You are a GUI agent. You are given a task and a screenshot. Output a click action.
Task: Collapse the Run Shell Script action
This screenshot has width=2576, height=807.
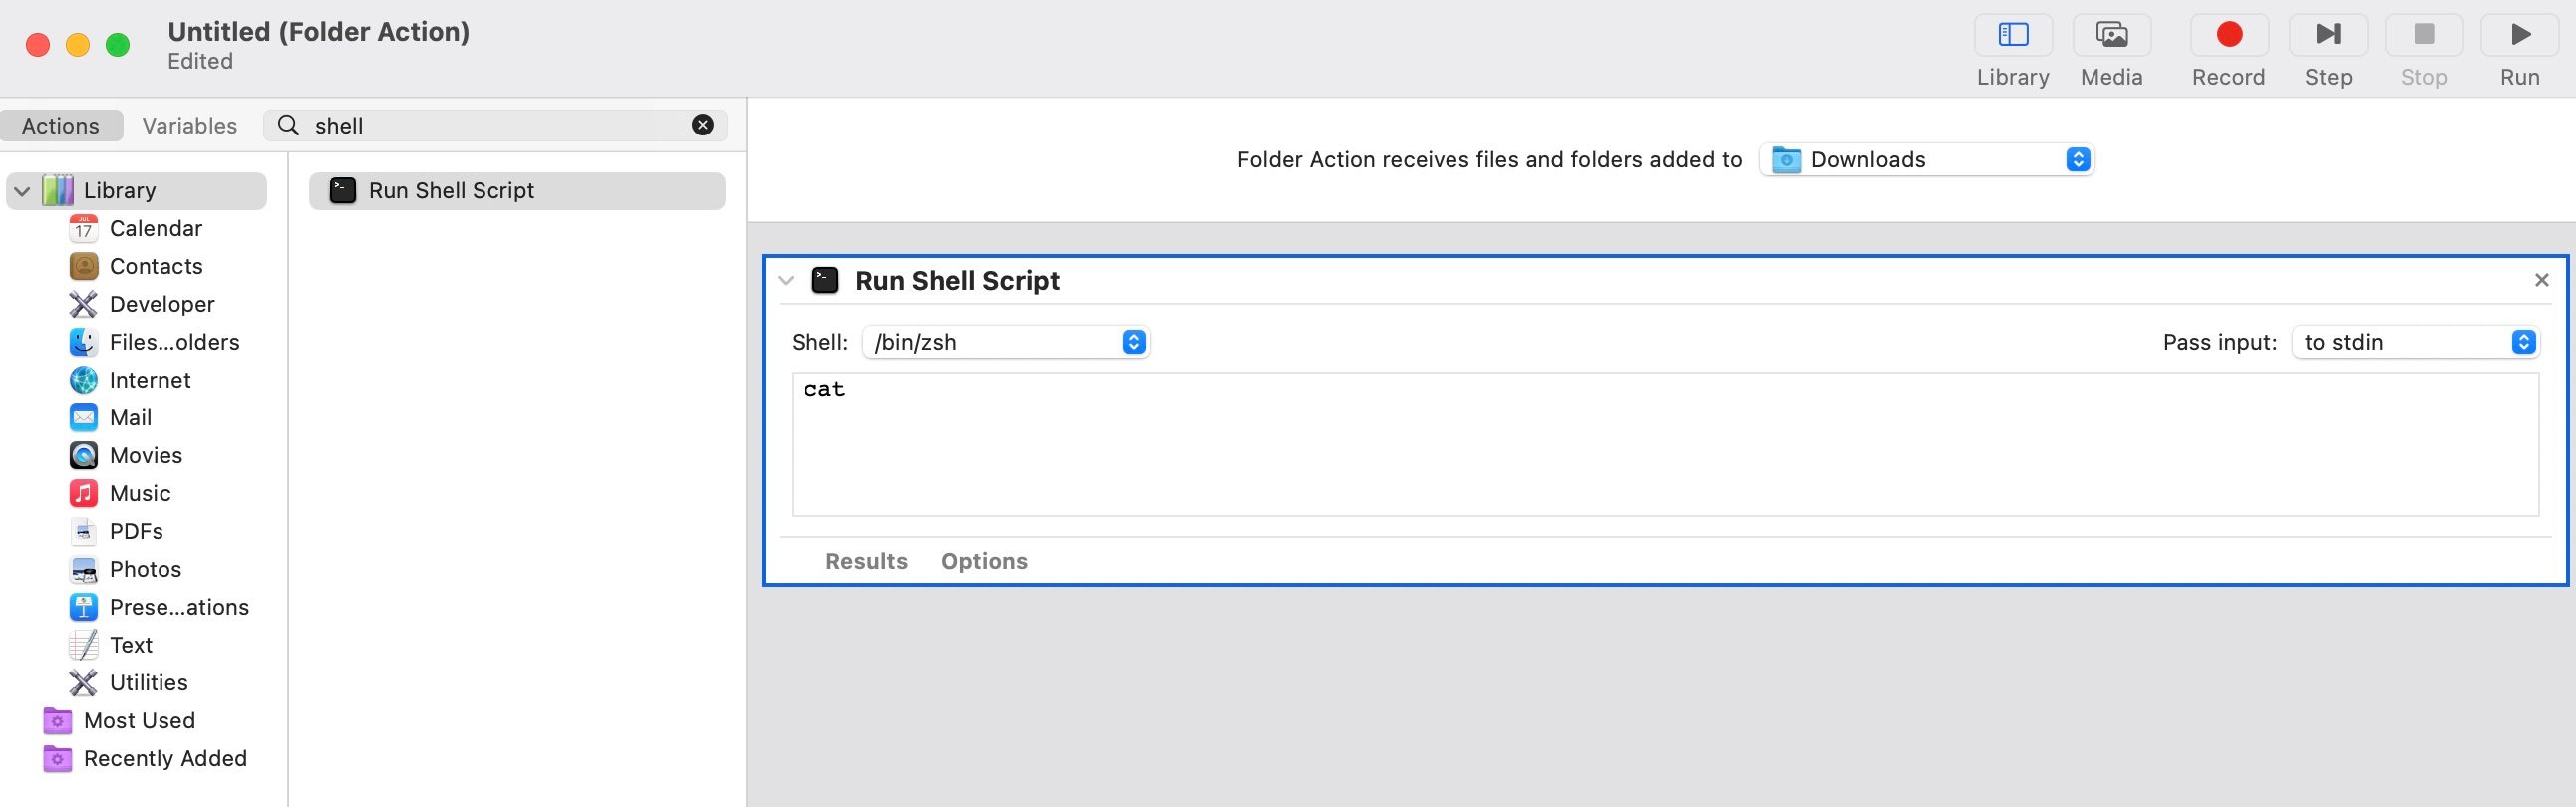click(x=786, y=281)
